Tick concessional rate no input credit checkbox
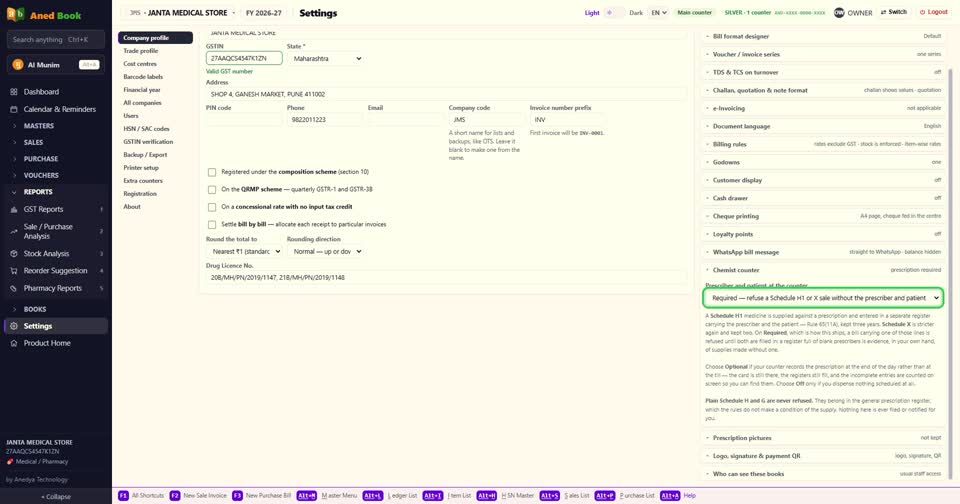 (212, 207)
